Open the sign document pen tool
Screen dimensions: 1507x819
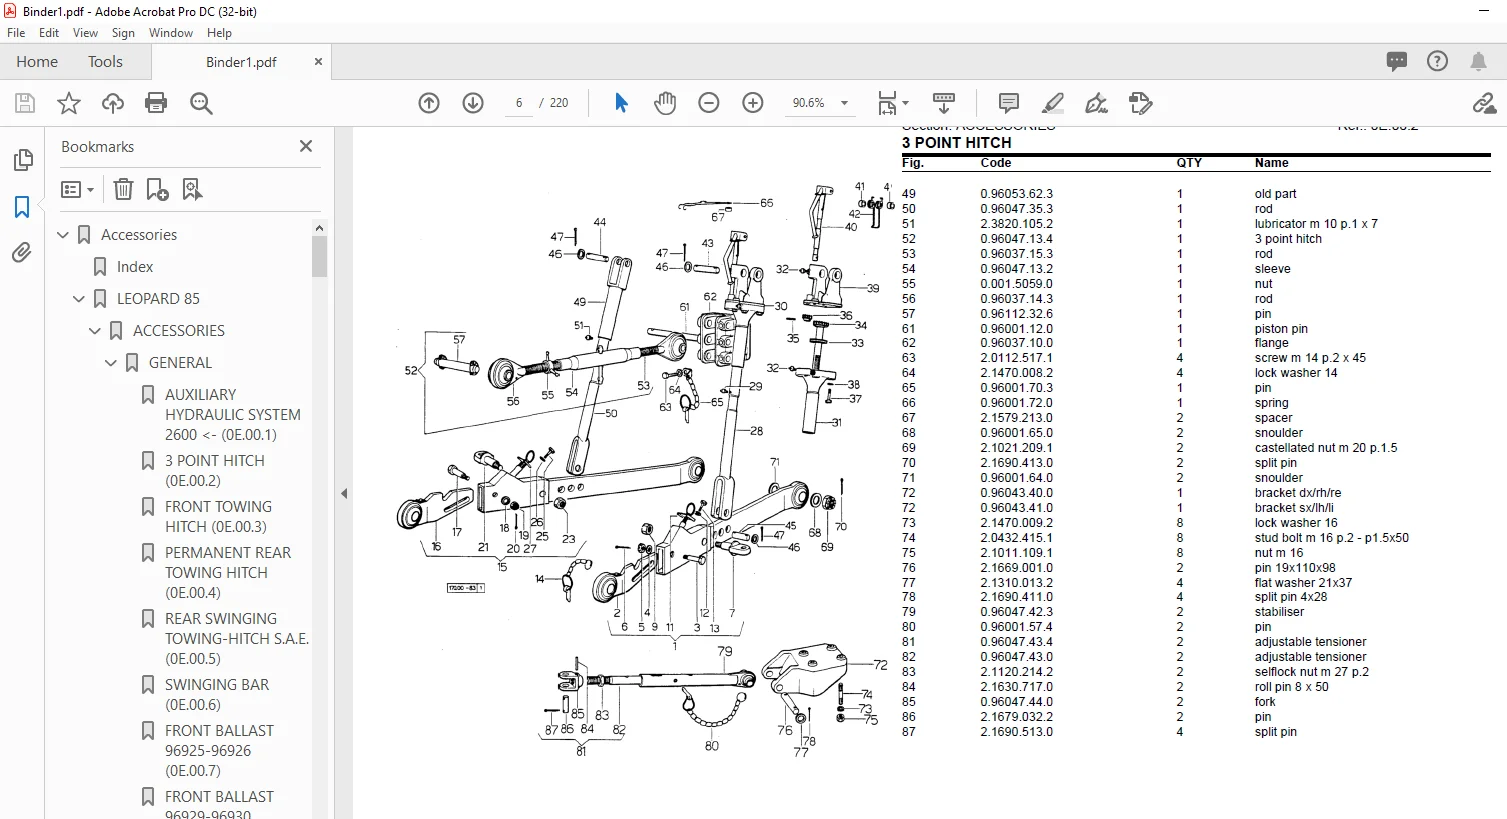point(1097,103)
